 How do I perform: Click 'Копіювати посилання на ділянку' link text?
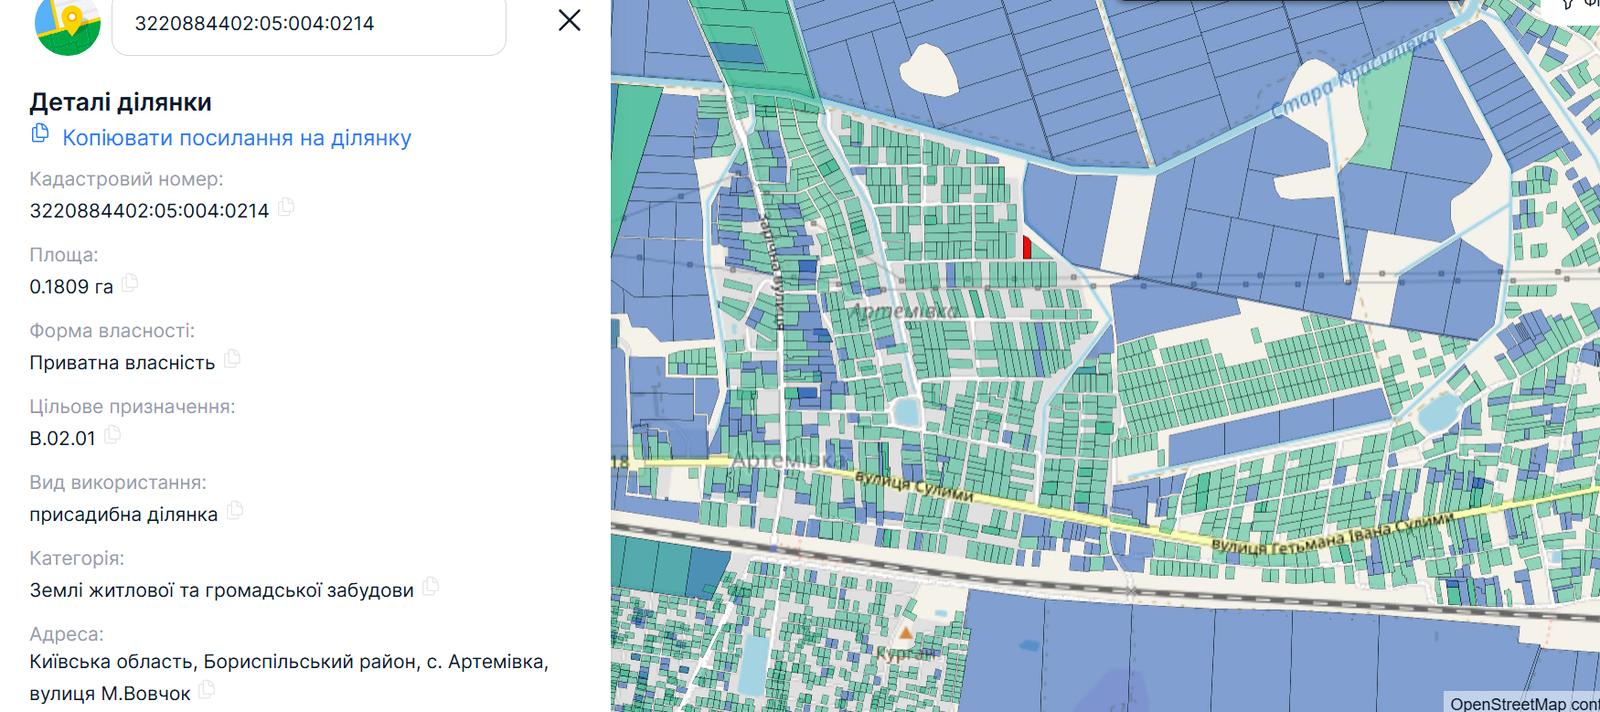[x=237, y=138]
